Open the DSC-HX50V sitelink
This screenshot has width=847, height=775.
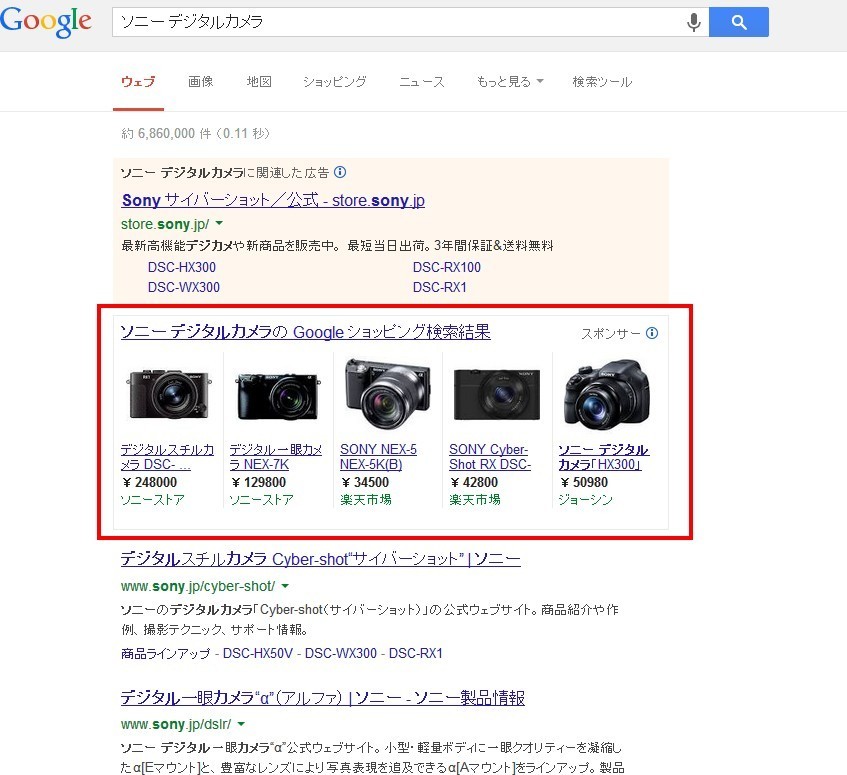[258, 653]
